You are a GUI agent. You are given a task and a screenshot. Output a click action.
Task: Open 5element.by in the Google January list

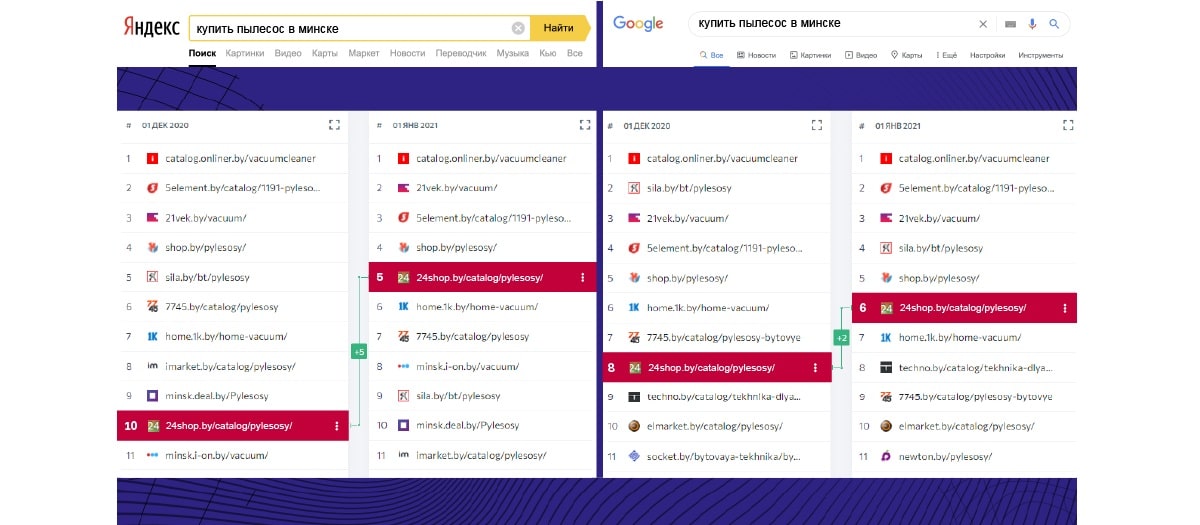(x=975, y=188)
